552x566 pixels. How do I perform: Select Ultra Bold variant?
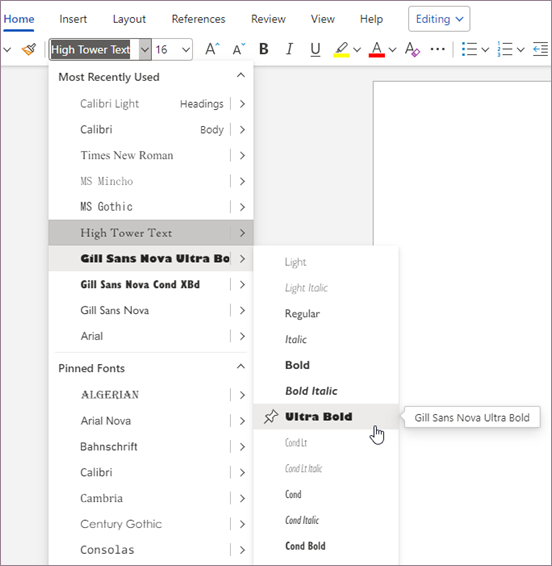pyautogui.click(x=326, y=417)
